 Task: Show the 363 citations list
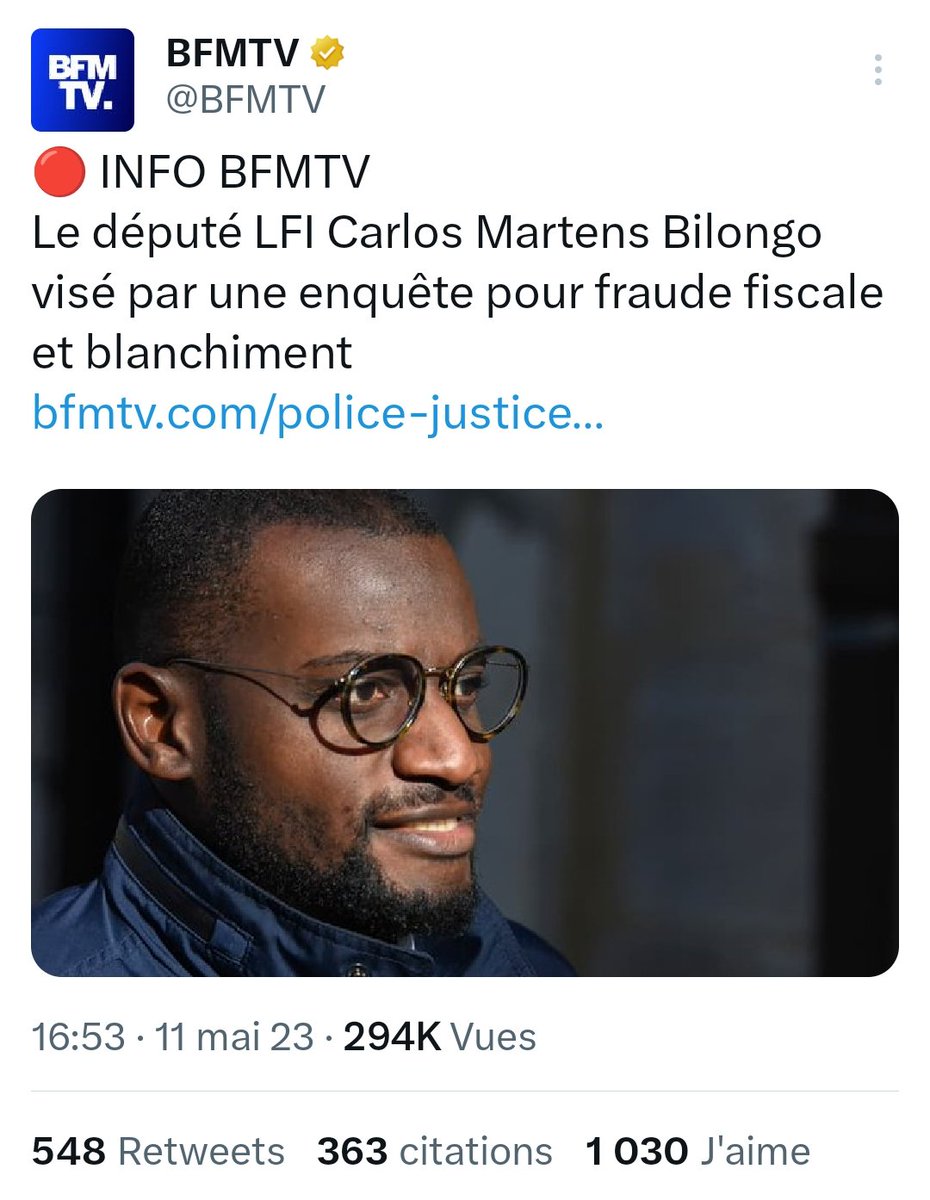[x=435, y=1151]
